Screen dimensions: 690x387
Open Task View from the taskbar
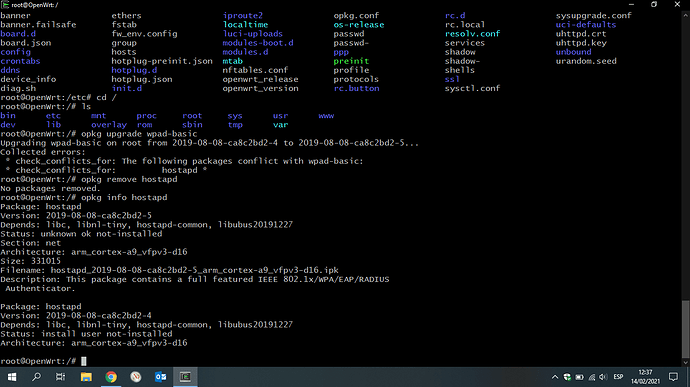(60, 377)
